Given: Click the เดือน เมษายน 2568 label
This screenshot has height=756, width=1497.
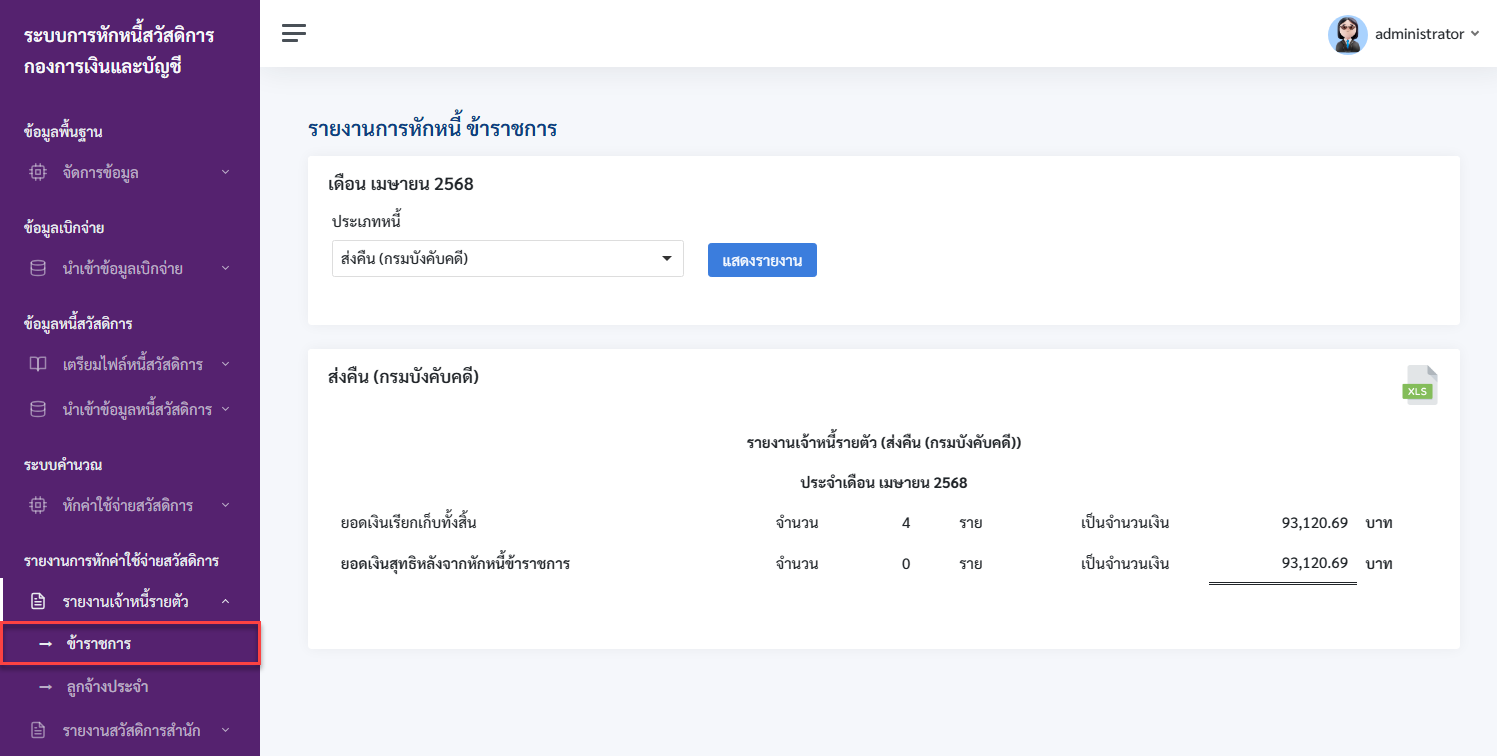Looking at the screenshot, I should tap(400, 184).
